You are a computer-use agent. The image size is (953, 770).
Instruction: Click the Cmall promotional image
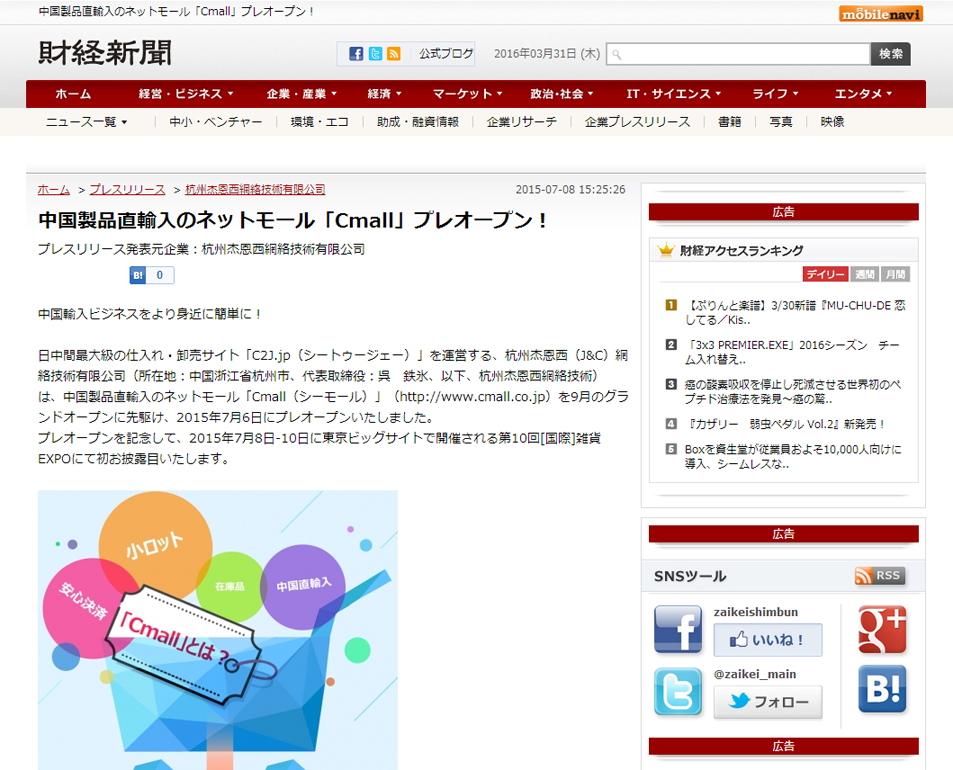pos(218,630)
